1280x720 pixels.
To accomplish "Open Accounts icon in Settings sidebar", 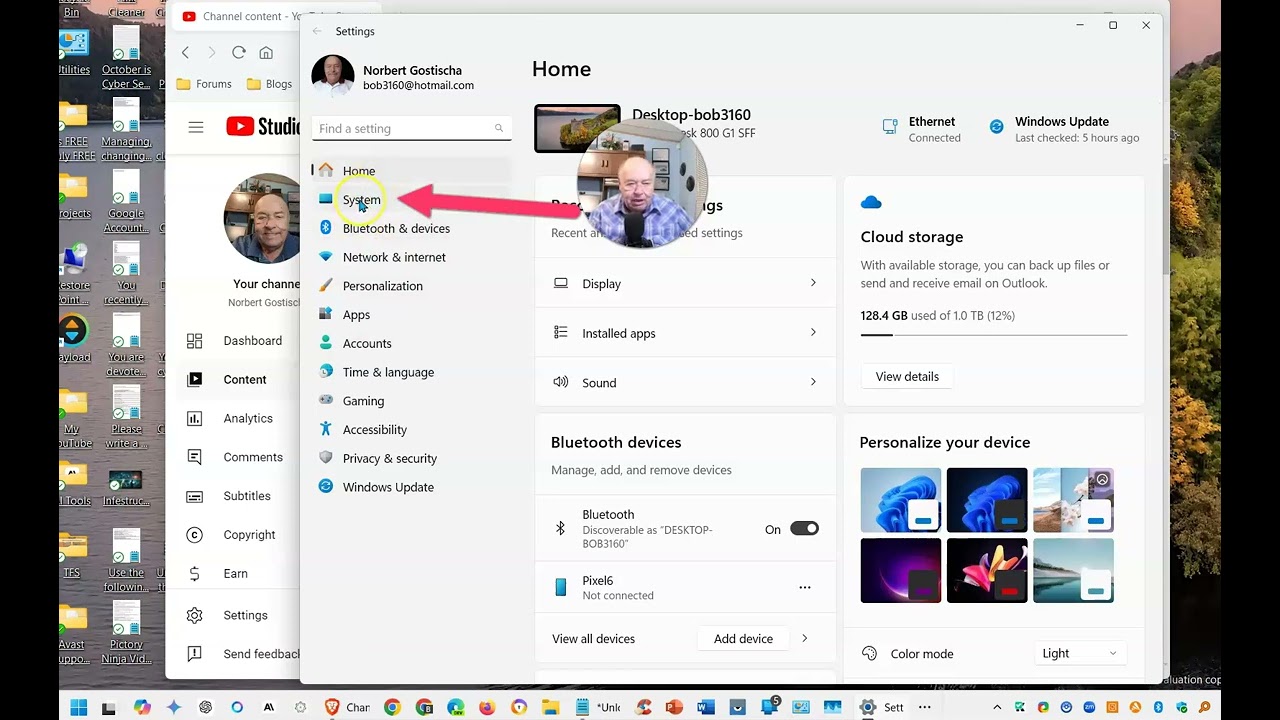I will point(326,343).
